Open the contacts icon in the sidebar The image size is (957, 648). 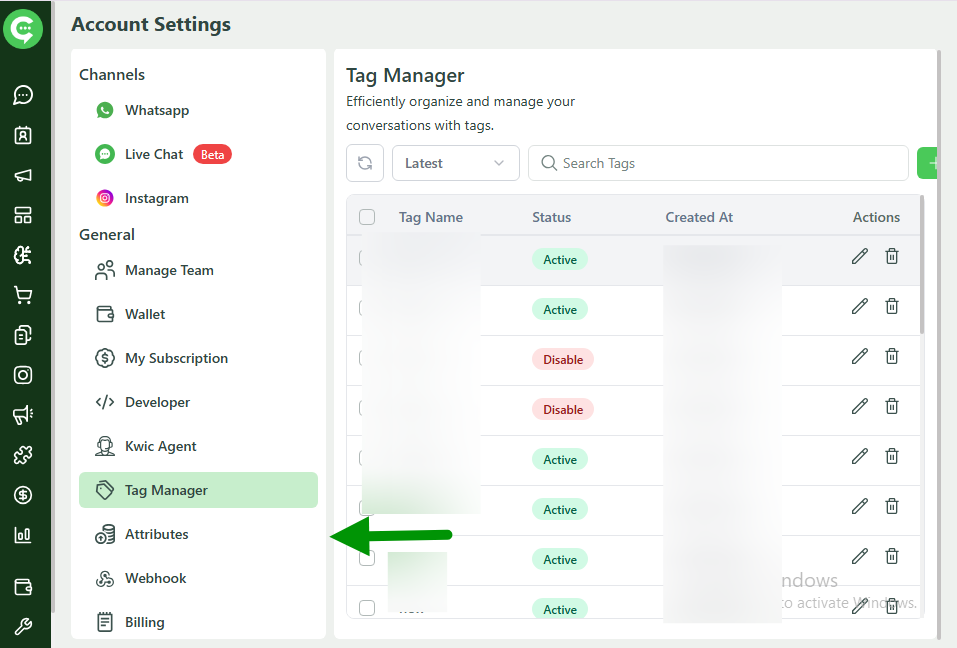coord(23,135)
